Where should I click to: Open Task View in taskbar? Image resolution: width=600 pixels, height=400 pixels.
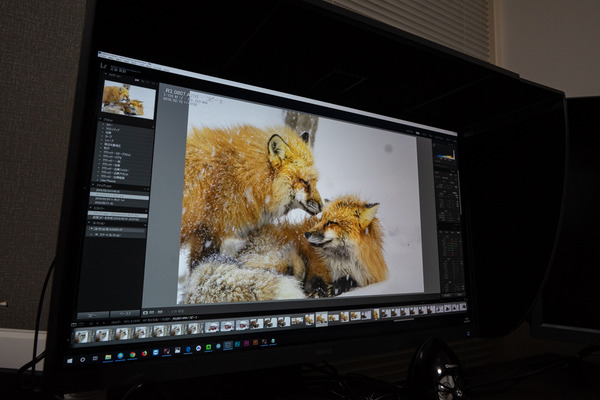click(x=95, y=358)
